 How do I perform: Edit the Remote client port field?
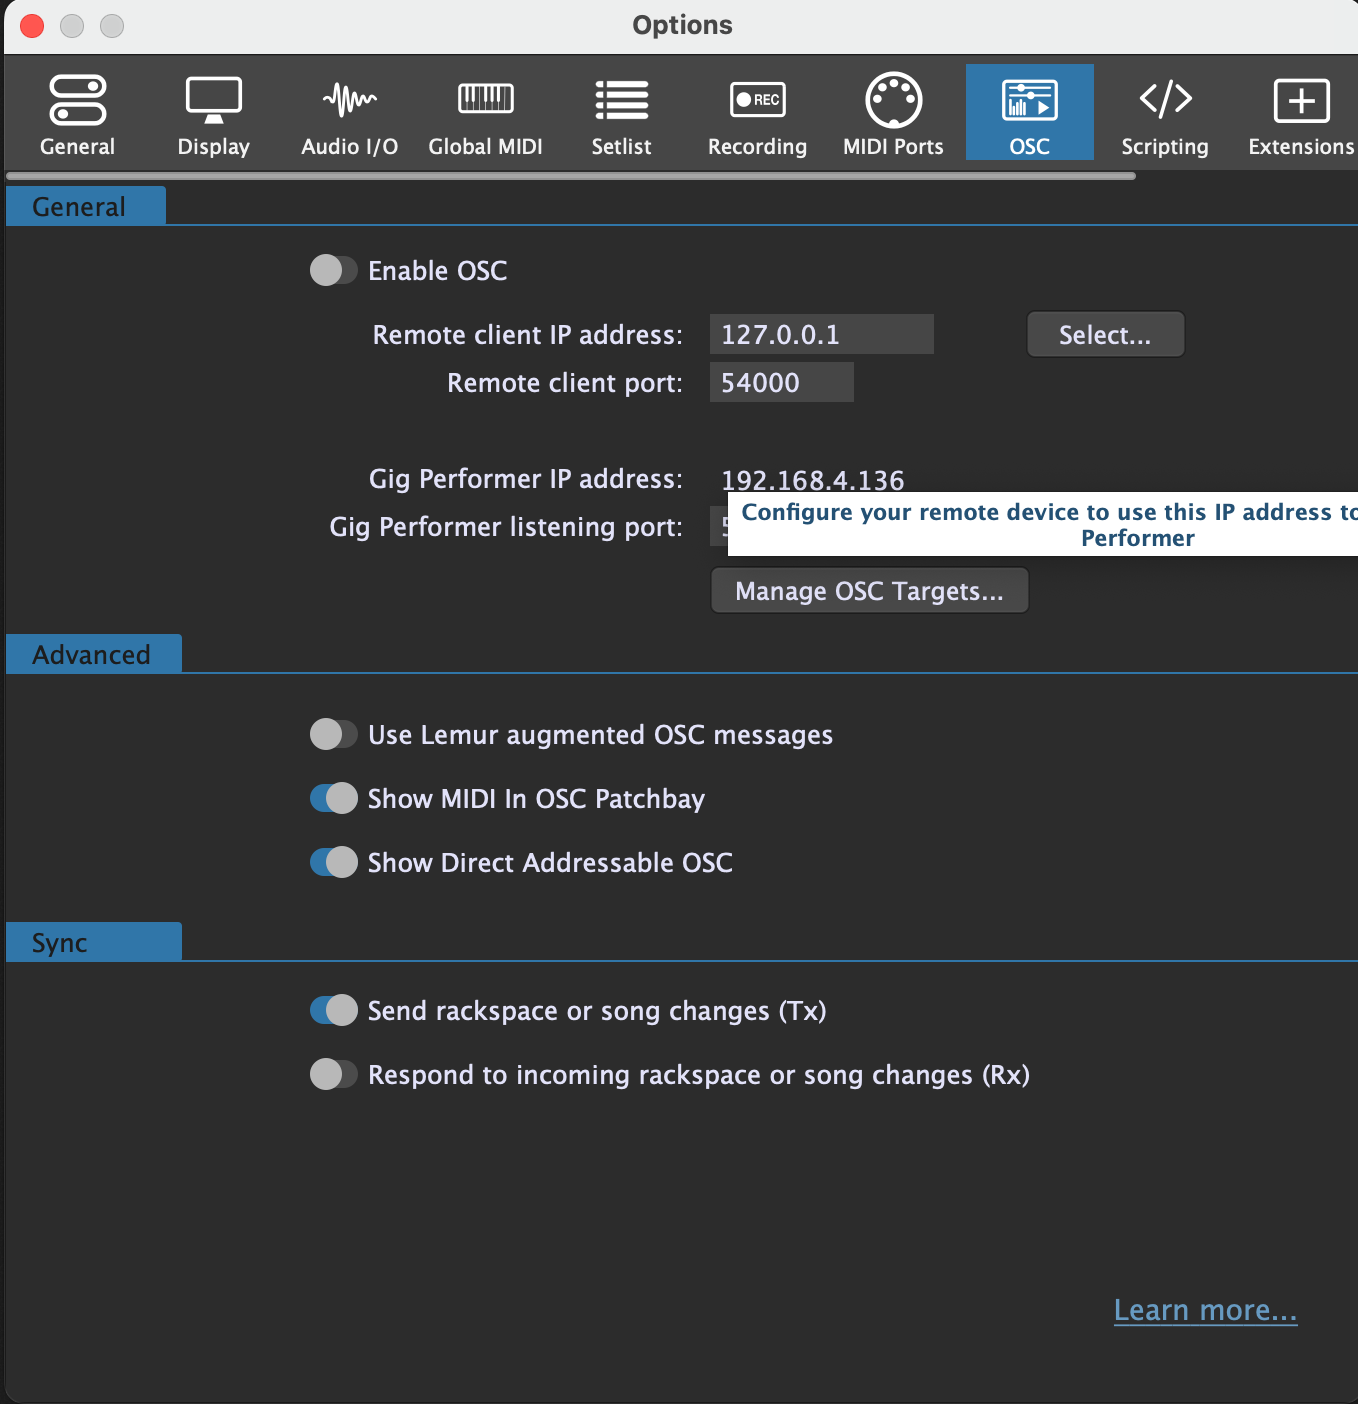coord(781,382)
